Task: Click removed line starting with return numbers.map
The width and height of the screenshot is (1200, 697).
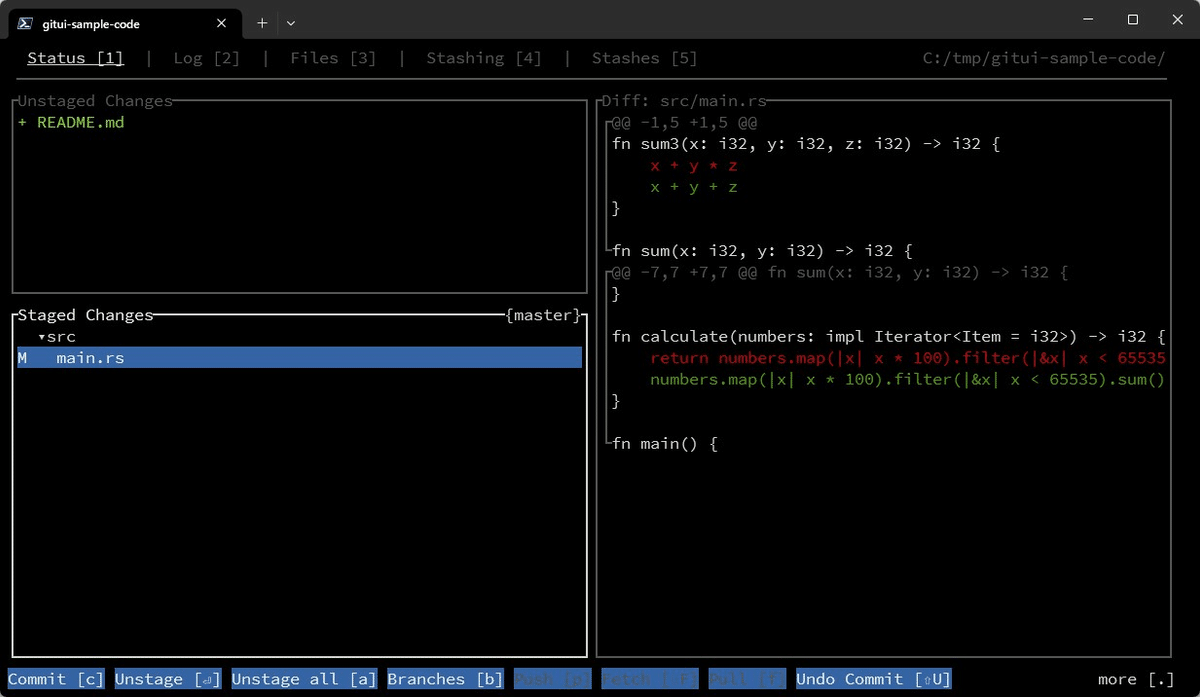Action: pyautogui.click(x=908, y=358)
